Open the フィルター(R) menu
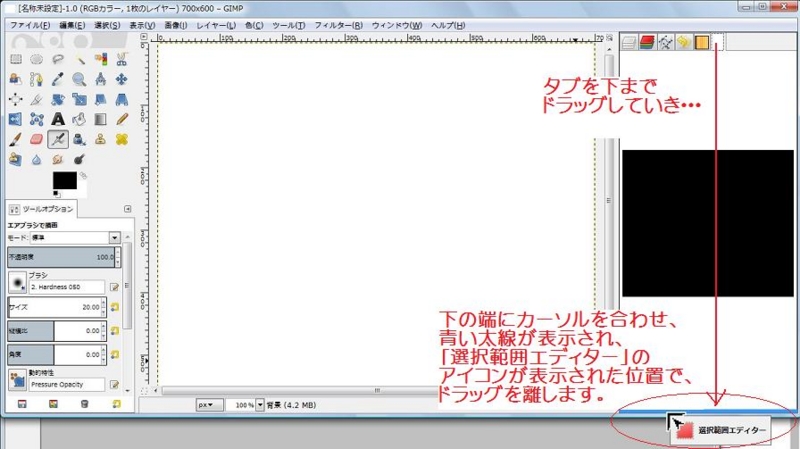 (x=338, y=25)
